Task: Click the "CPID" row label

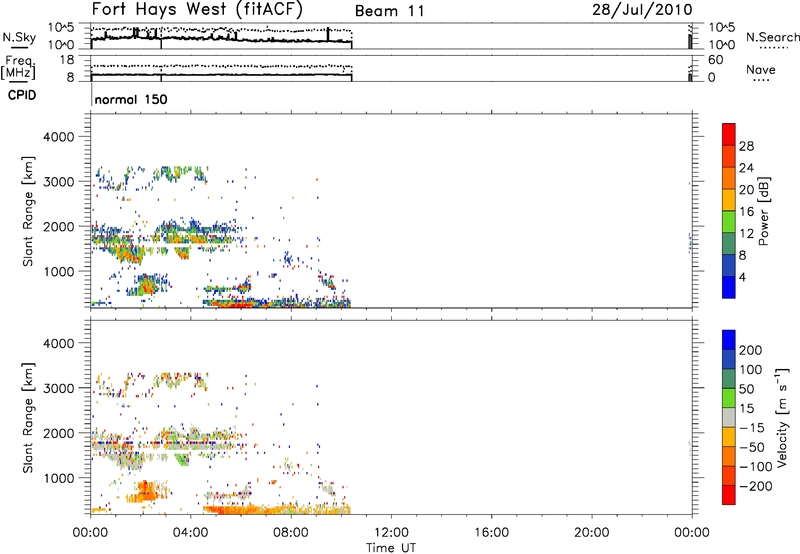Action: tap(22, 95)
